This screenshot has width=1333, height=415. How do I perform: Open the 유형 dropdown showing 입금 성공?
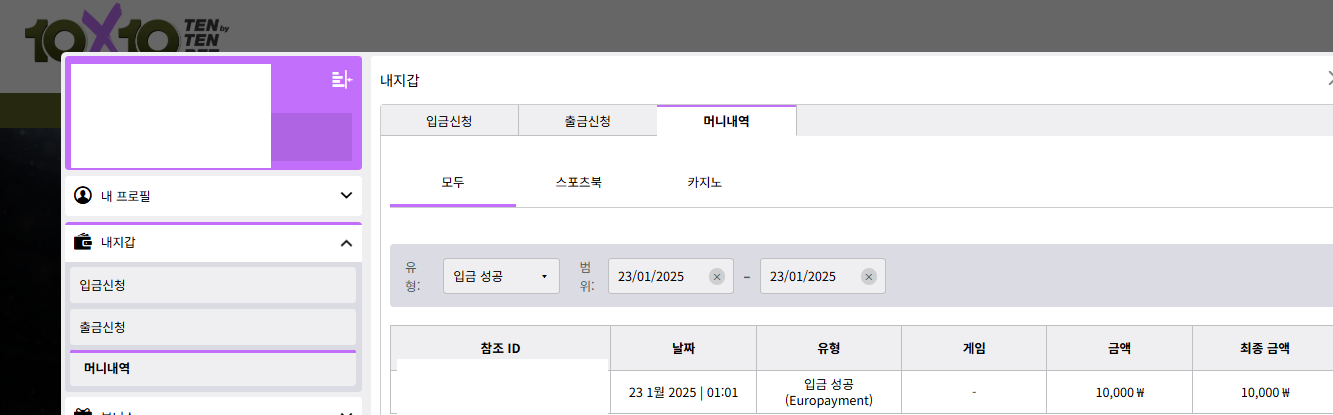click(501, 277)
